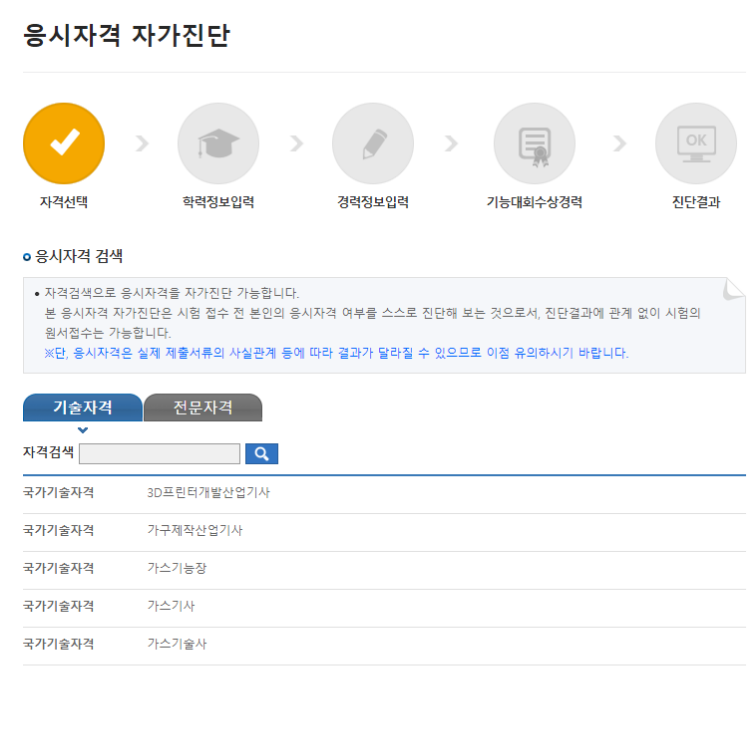Select the 기술자격 tab
The width and height of the screenshot is (750, 750).
tap(83, 408)
